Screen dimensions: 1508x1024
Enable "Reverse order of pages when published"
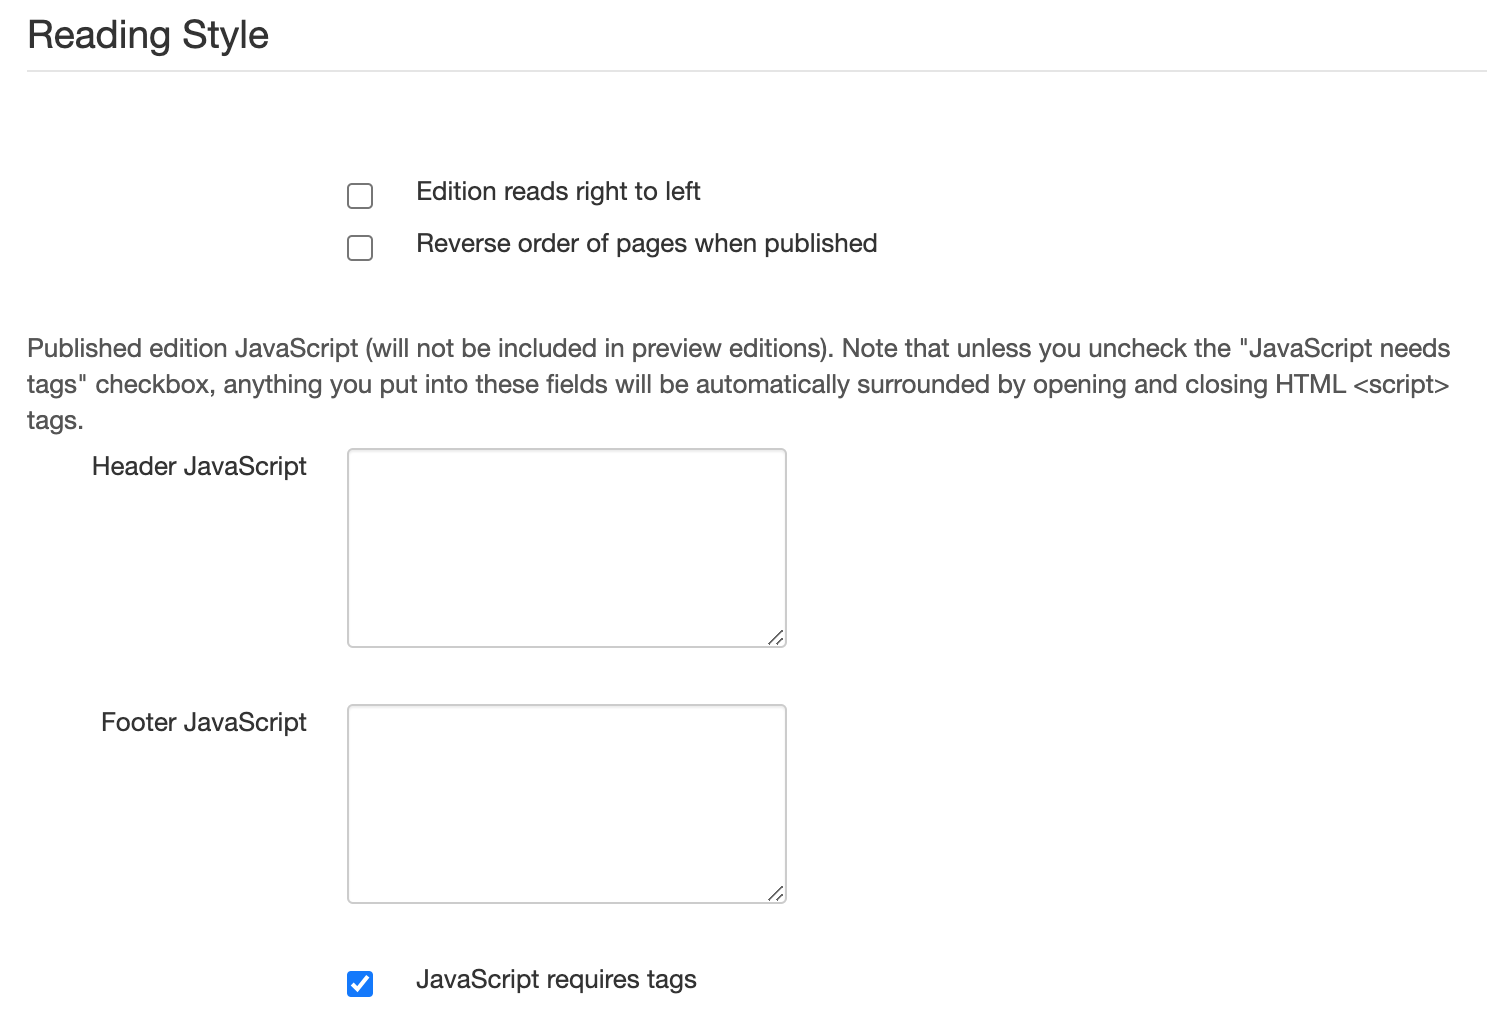point(359,248)
